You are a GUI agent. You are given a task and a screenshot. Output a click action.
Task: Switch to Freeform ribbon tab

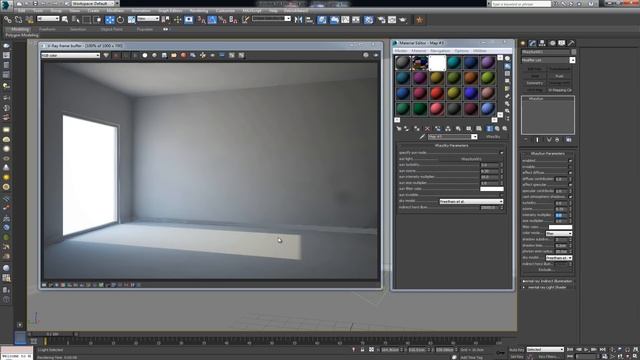click(x=47, y=29)
